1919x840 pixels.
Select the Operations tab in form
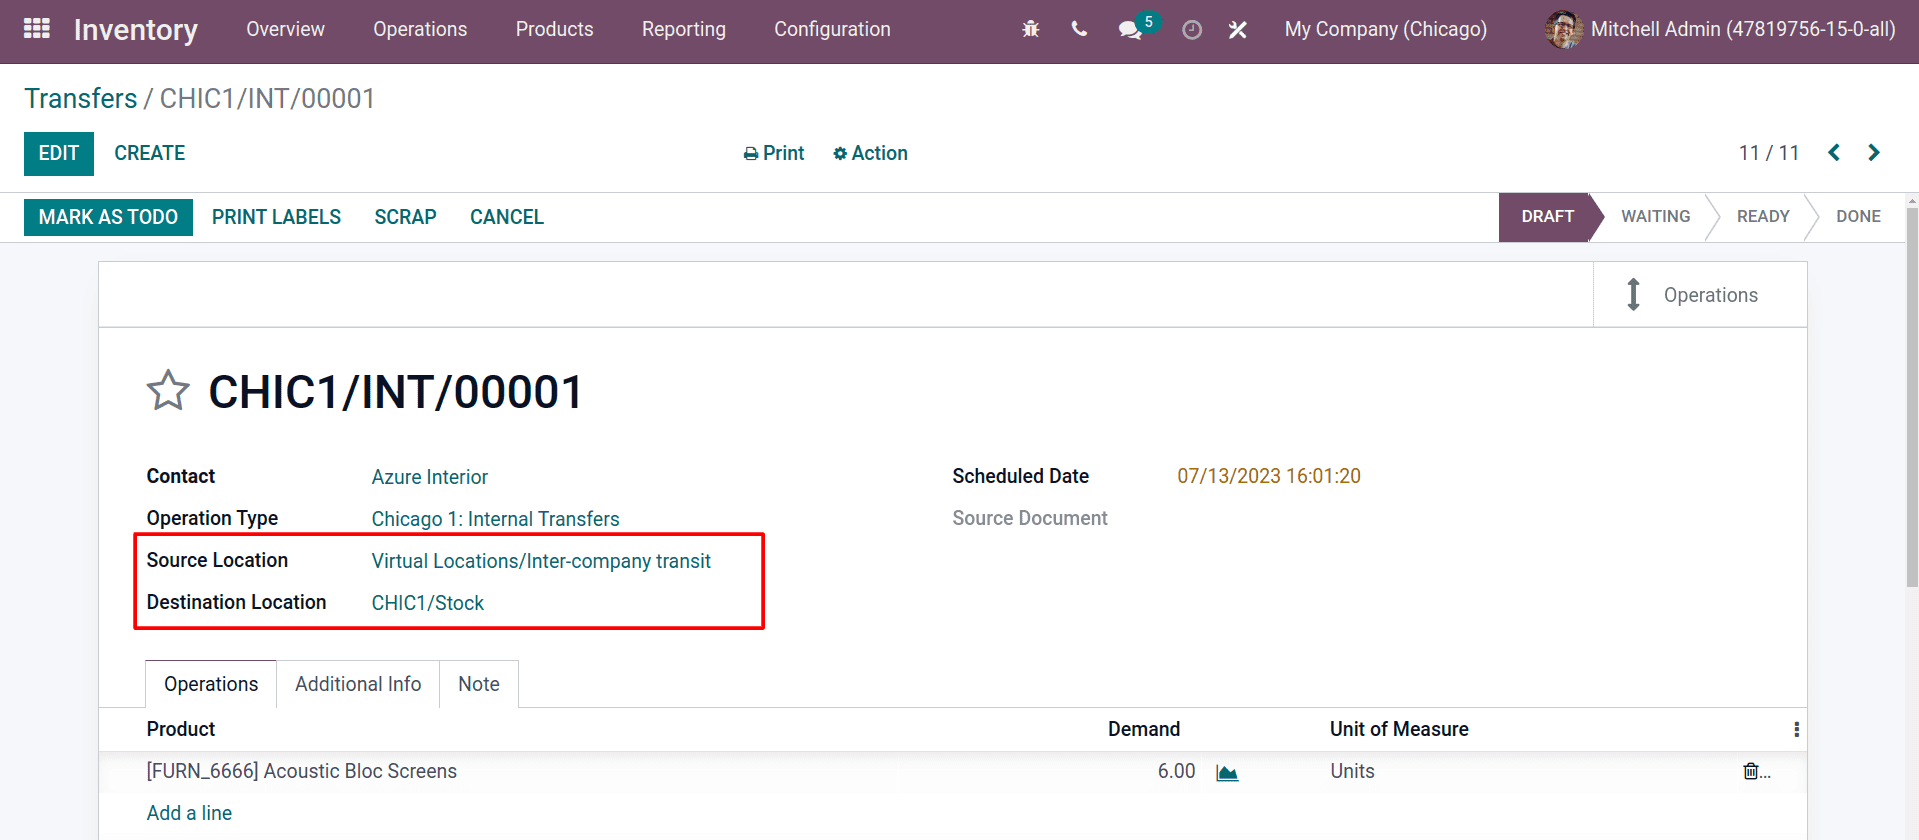[211, 684]
